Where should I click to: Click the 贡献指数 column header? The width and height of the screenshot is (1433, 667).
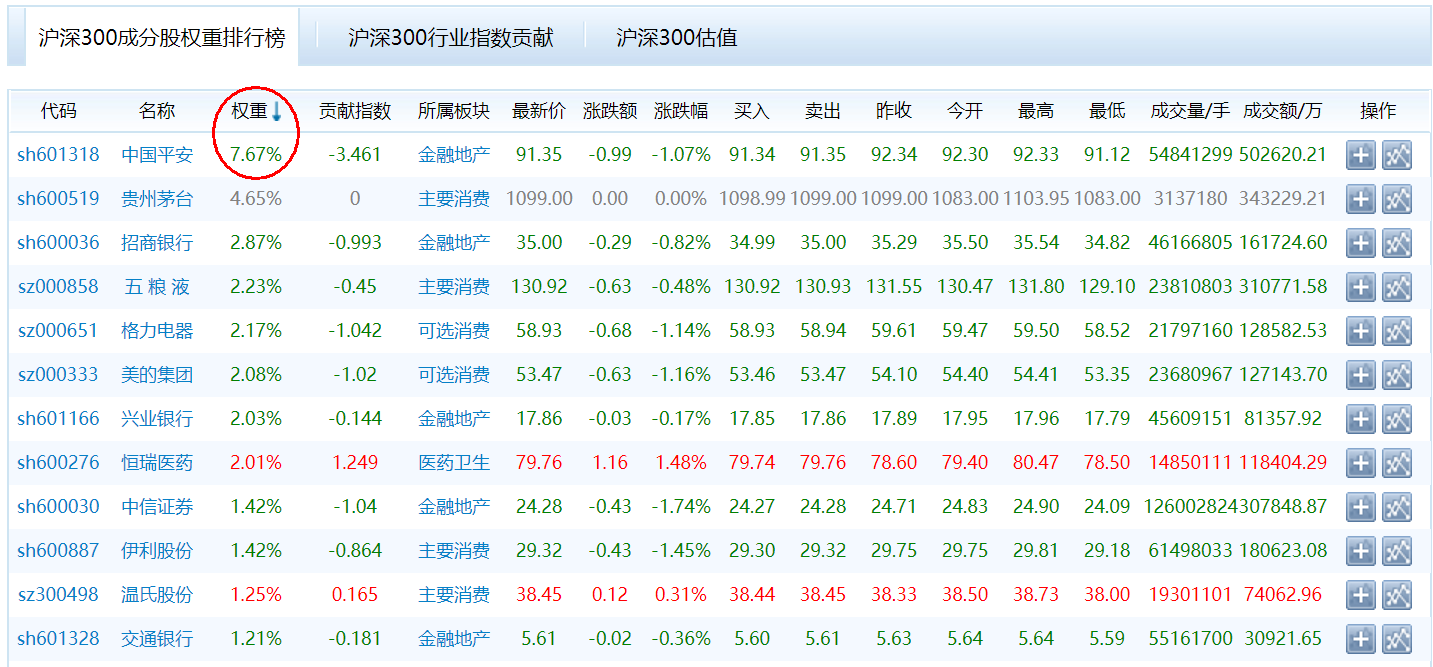click(355, 111)
